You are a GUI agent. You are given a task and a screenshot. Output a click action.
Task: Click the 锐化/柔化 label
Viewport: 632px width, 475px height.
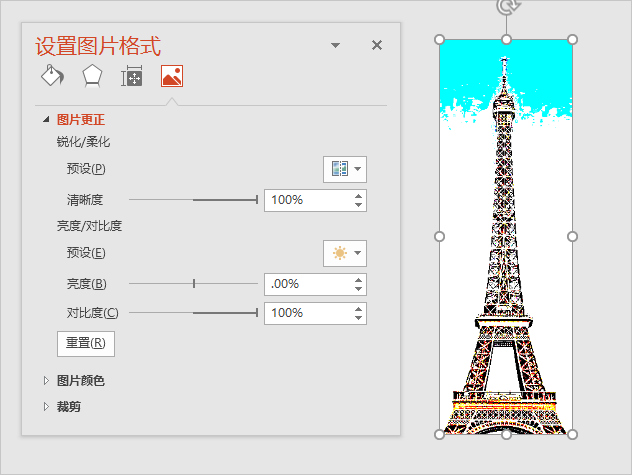pyautogui.click(x=83, y=142)
